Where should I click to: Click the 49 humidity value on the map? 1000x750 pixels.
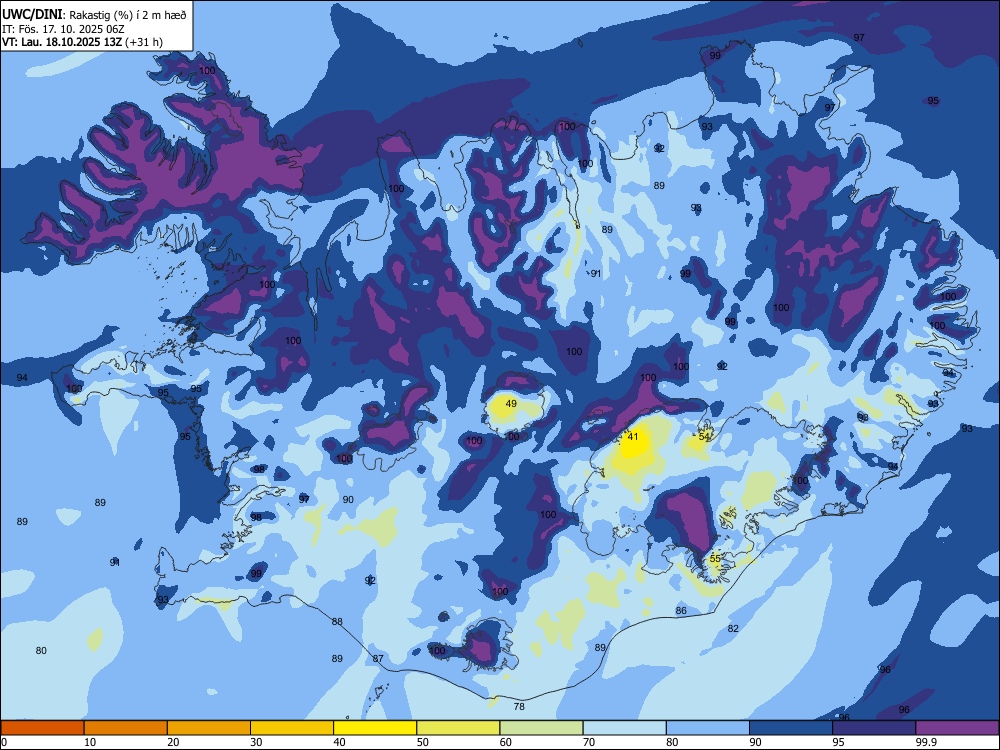tap(511, 404)
